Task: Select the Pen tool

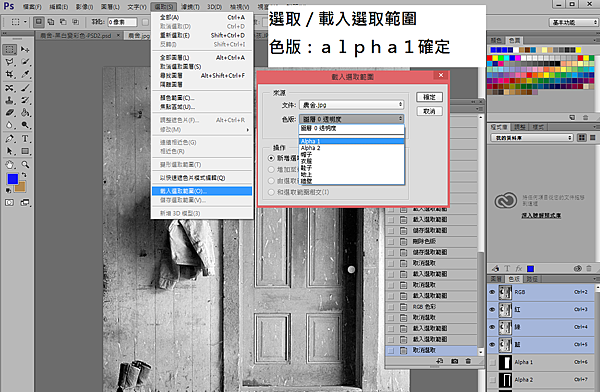Action: (x=10, y=139)
